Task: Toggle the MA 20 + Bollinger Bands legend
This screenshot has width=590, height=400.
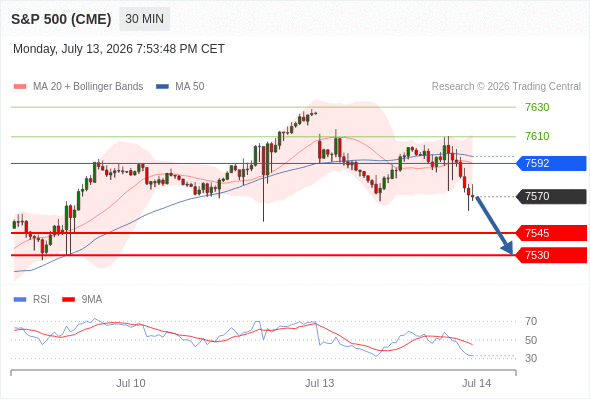Action: 78,87
